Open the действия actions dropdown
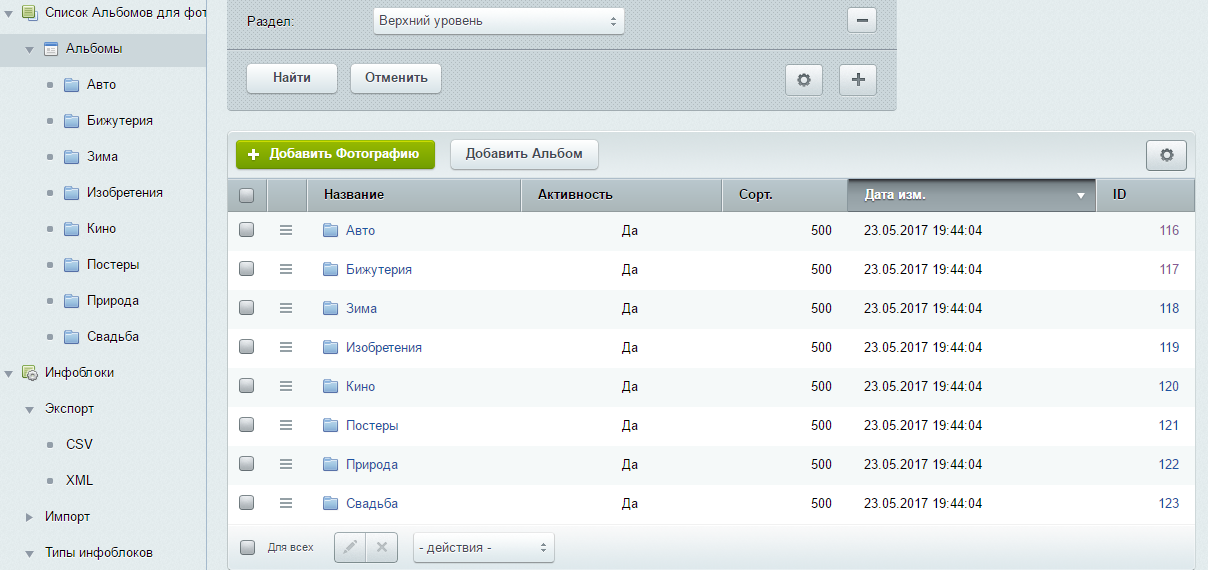This screenshot has width=1208, height=570. tap(483, 548)
